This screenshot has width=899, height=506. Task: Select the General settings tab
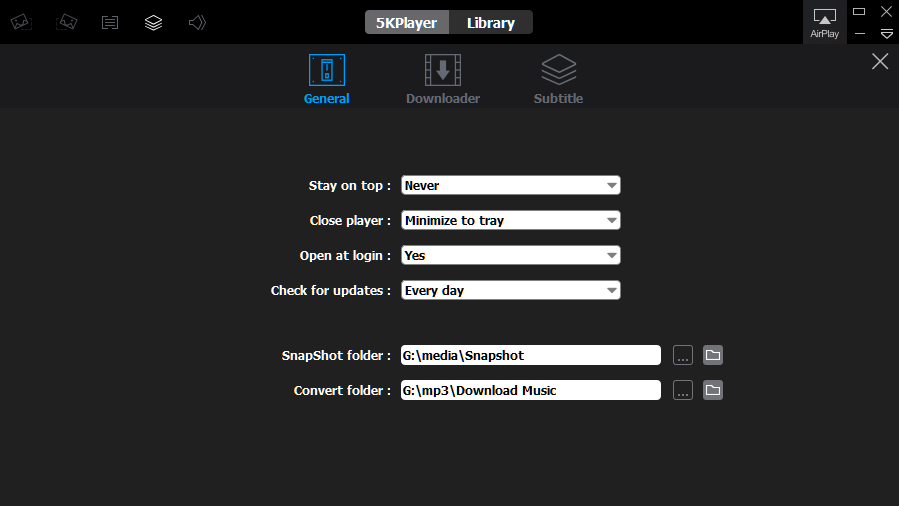click(326, 79)
